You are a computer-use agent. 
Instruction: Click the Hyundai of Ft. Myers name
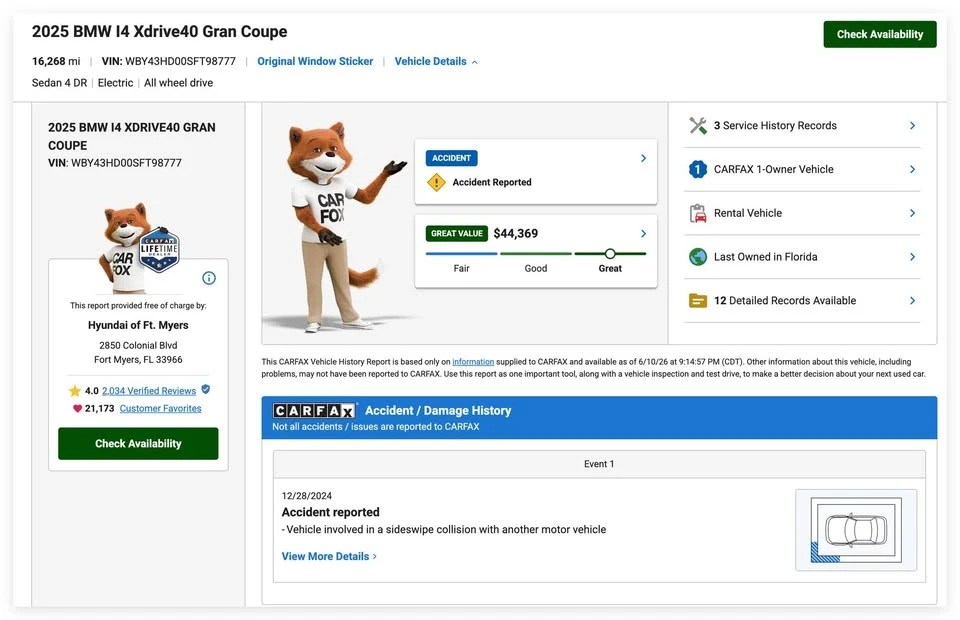(x=138, y=325)
